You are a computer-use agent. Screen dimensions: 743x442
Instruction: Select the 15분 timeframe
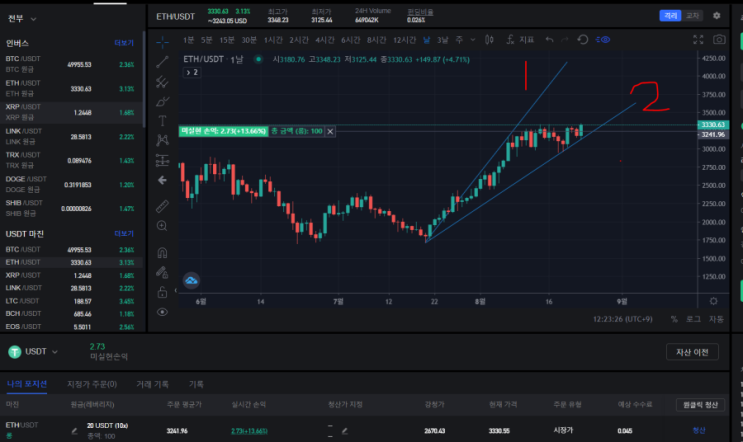point(227,40)
